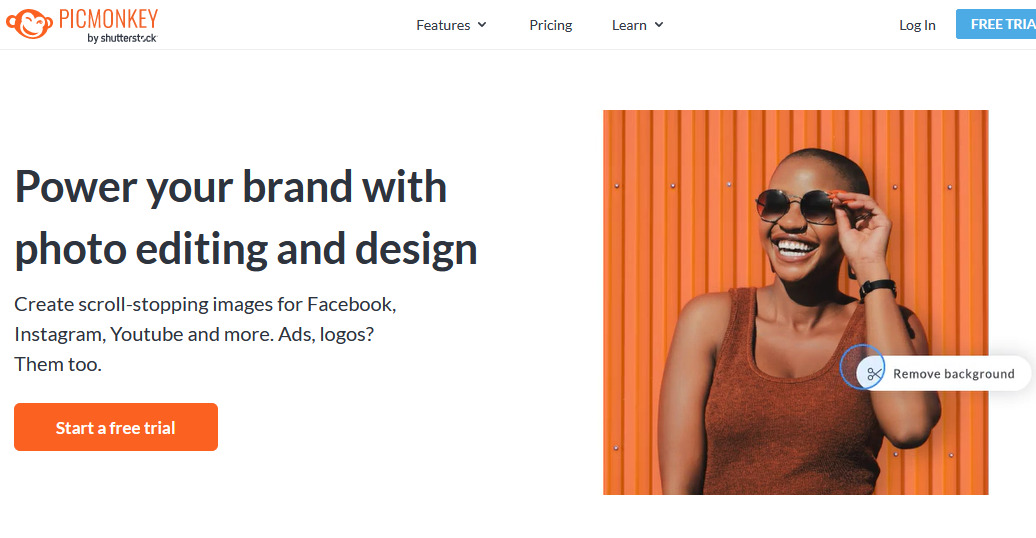This screenshot has width=1036, height=538.
Task: Click the 'by shutterstock' text under the logo
Action: coord(121,38)
